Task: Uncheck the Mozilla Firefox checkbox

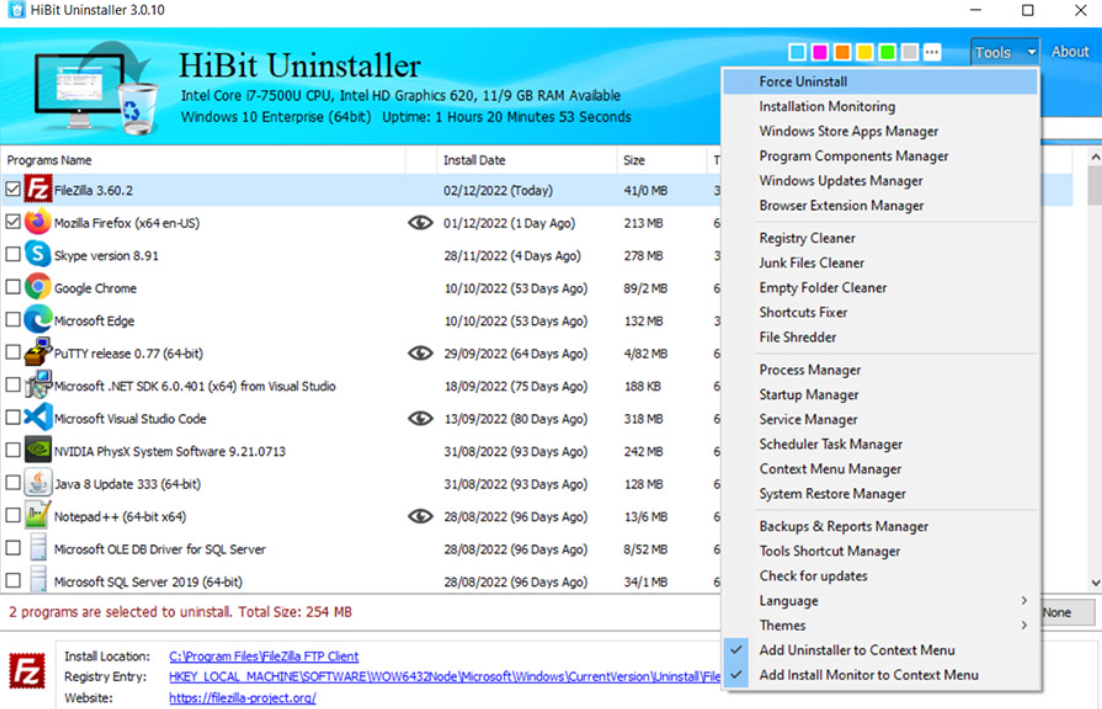Action: pyautogui.click(x=13, y=221)
